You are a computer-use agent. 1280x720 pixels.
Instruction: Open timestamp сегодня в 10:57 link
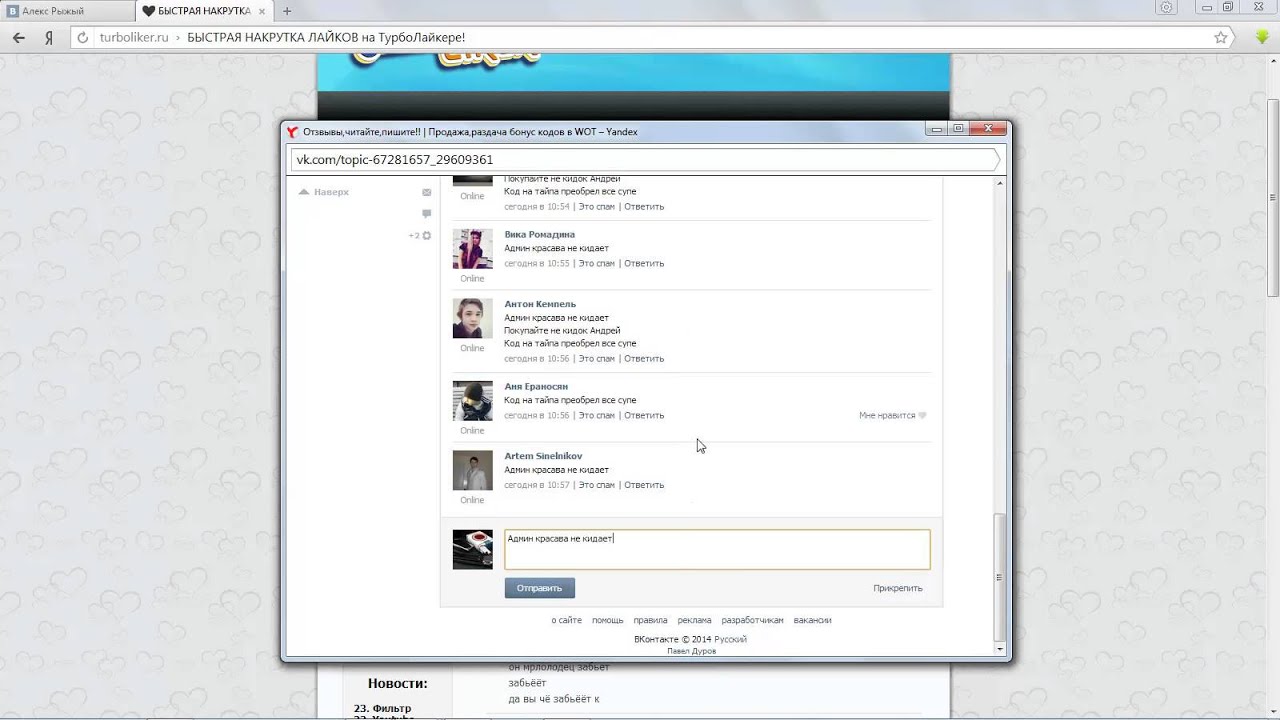coord(537,485)
